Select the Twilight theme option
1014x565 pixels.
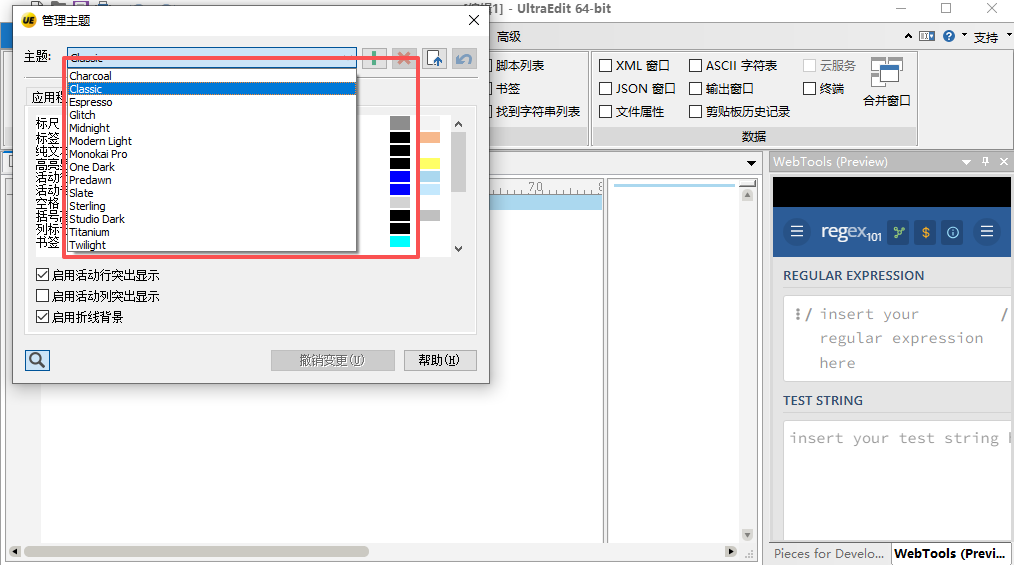pyautogui.click(x=212, y=245)
